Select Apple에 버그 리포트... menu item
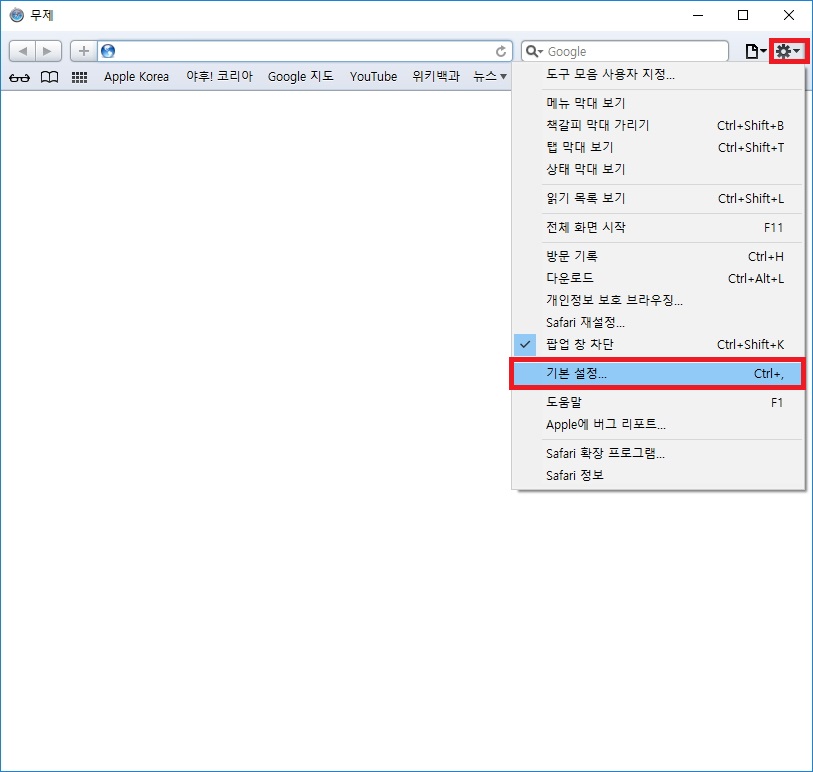This screenshot has height=772, width=813. pyautogui.click(x=658, y=424)
